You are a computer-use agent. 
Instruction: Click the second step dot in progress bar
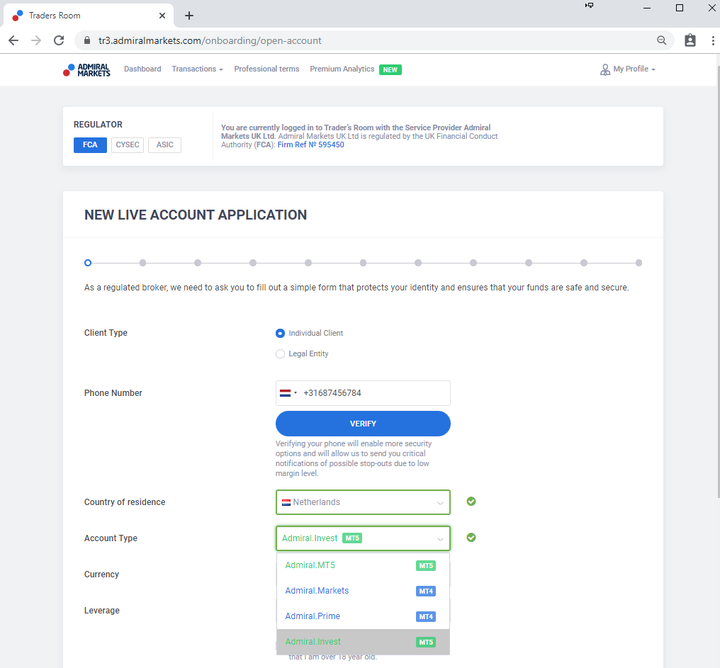click(143, 263)
